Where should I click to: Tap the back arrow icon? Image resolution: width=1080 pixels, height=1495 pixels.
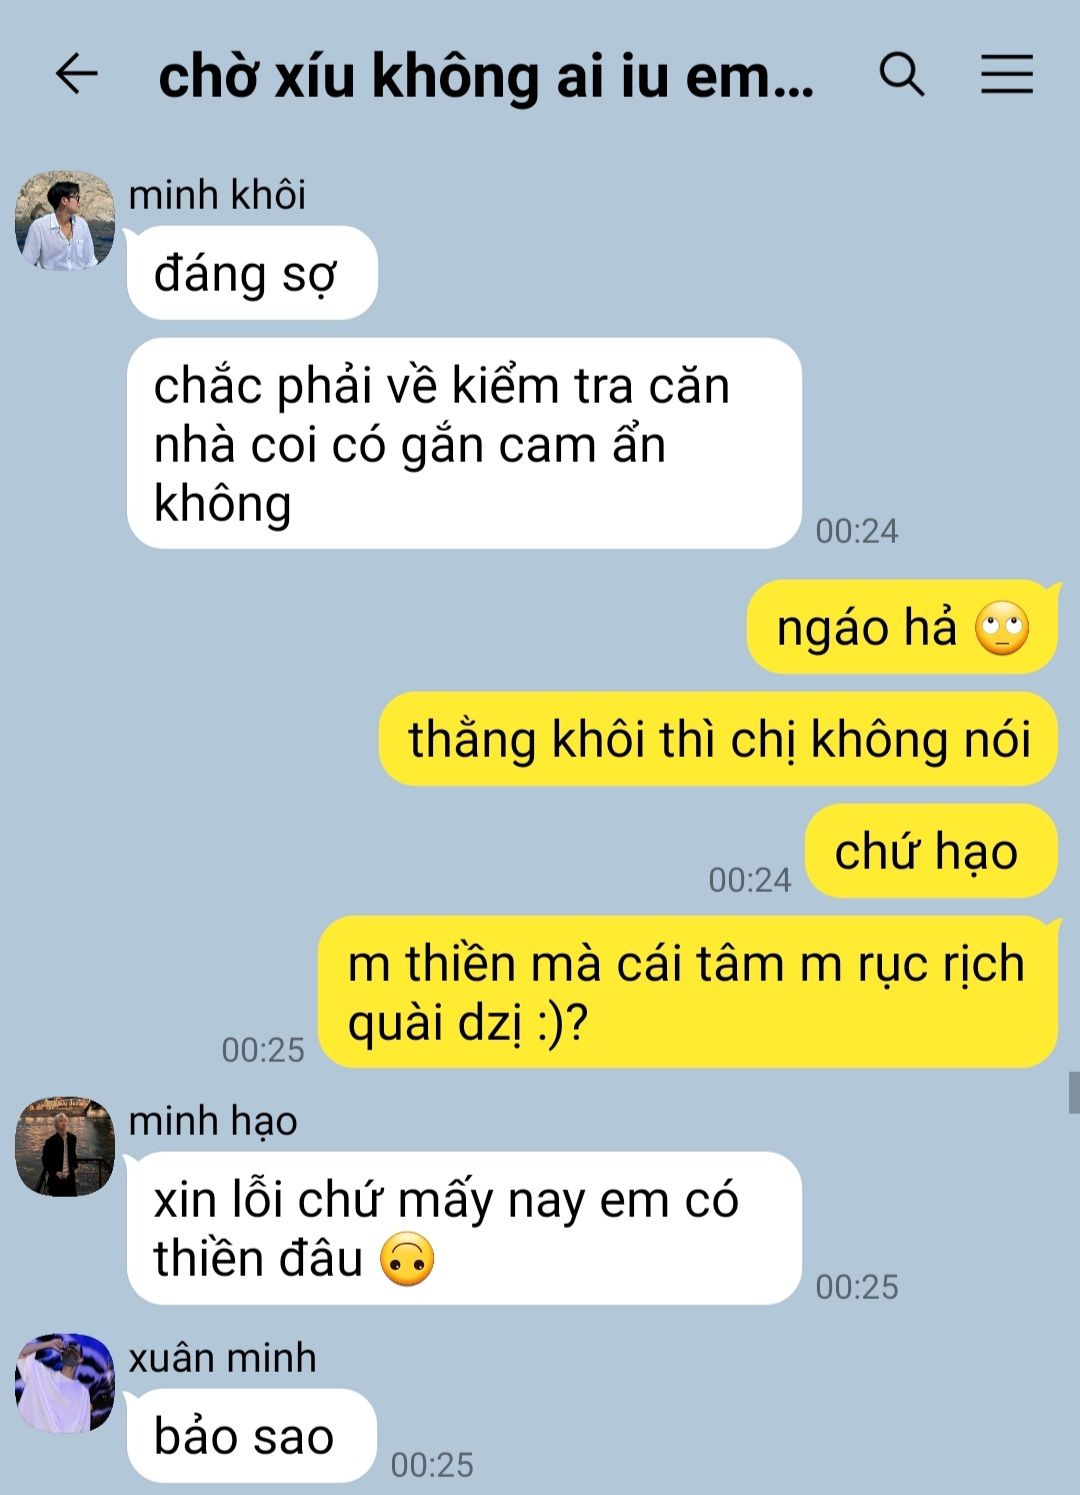click(x=76, y=74)
